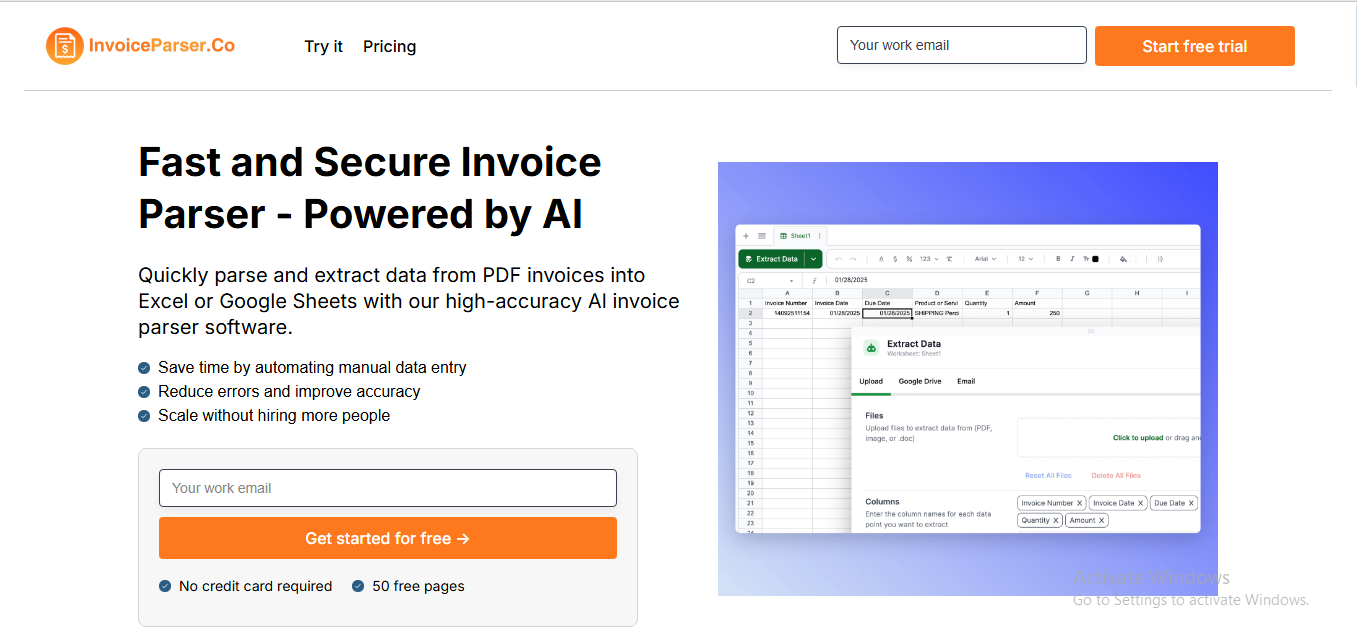This screenshot has height=639, width=1357.
Task: Click the Delete All Files link
Action: tap(1116, 476)
